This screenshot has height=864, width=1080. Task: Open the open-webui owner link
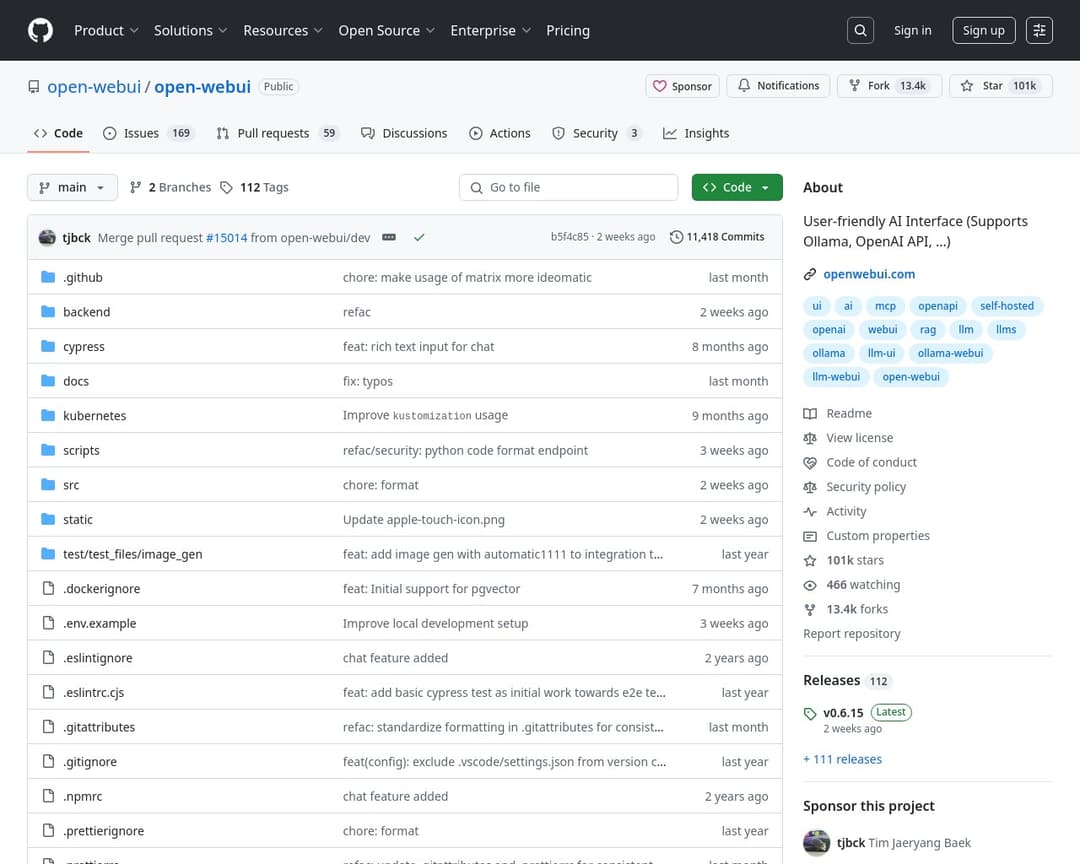coord(94,87)
